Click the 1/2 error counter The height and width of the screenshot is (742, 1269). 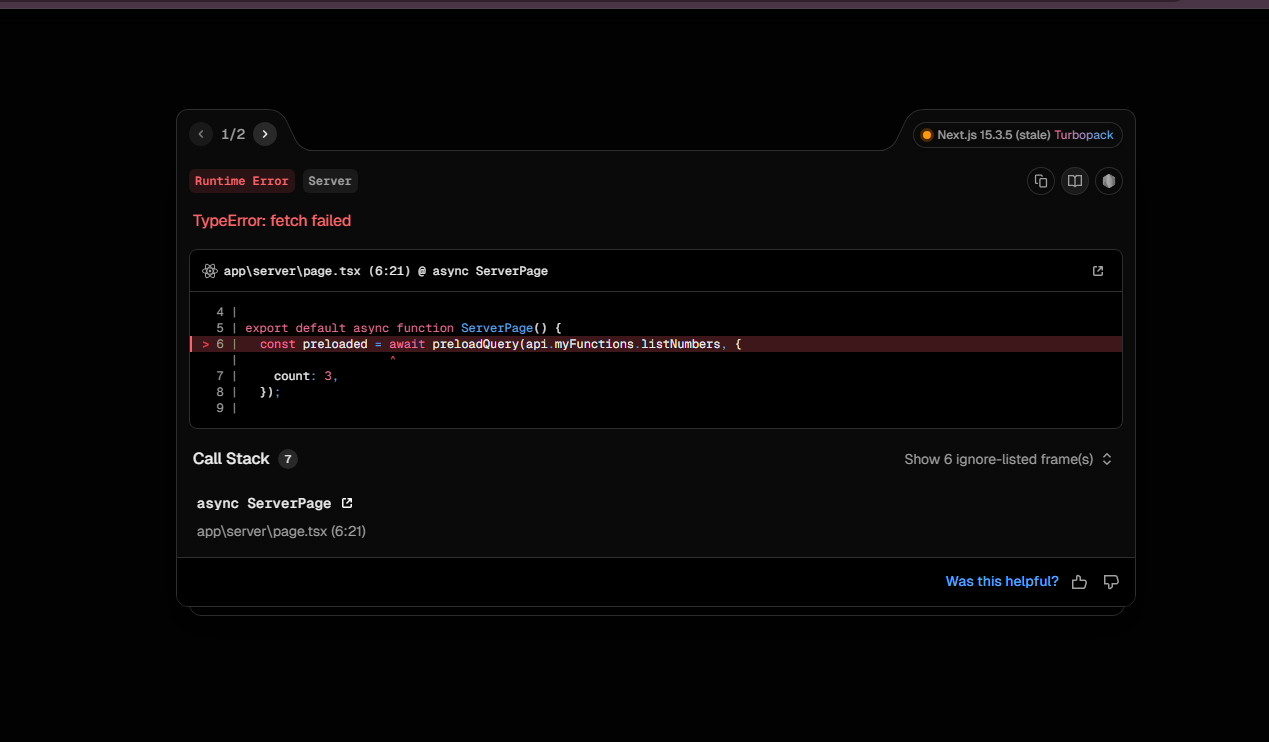pos(233,134)
